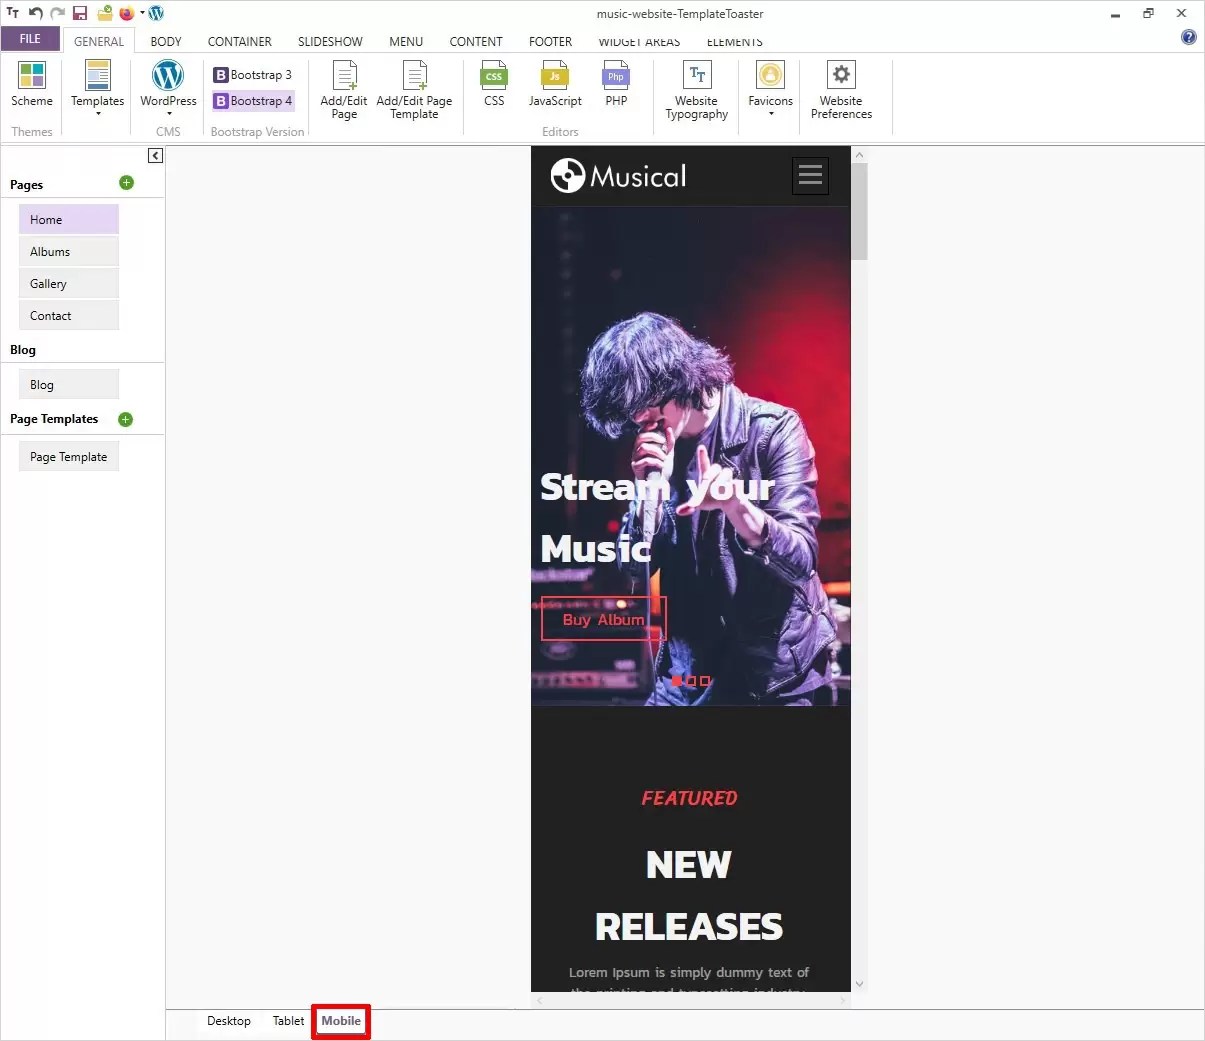1205x1041 pixels.
Task: Click the Add/Edit Page icon
Action: (343, 88)
